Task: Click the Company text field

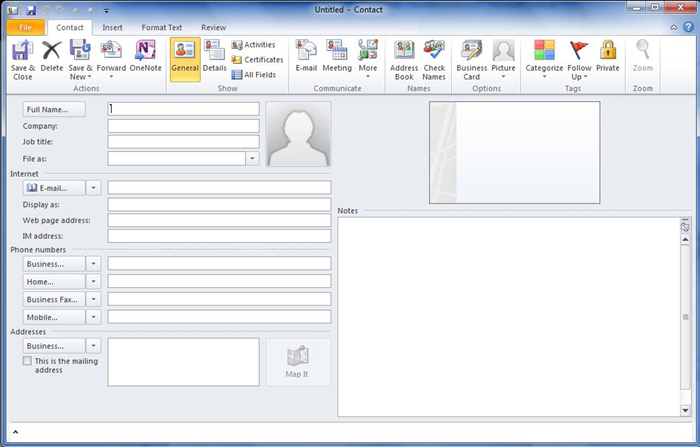Action: 183,126
